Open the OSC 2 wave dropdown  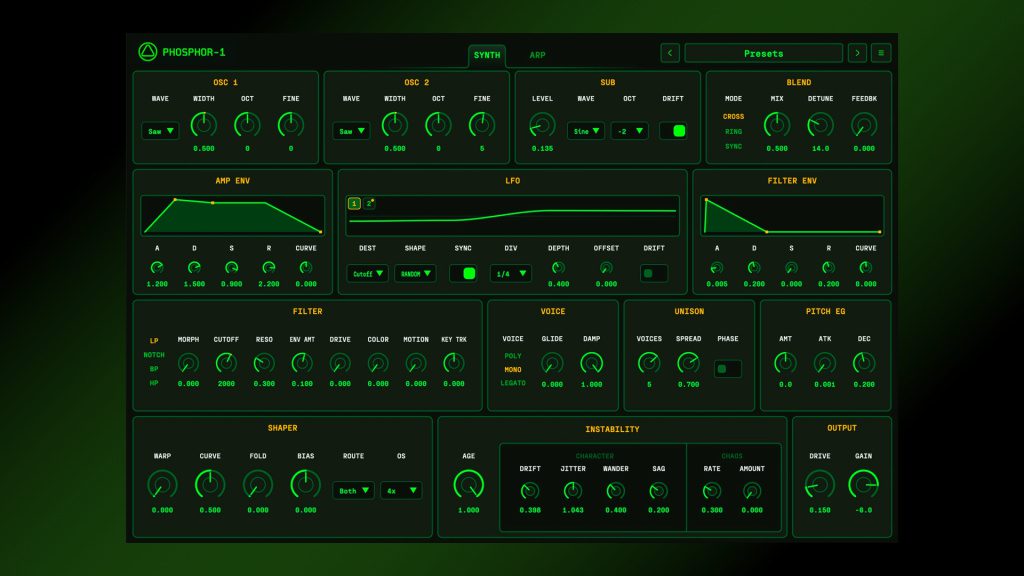tap(351, 131)
